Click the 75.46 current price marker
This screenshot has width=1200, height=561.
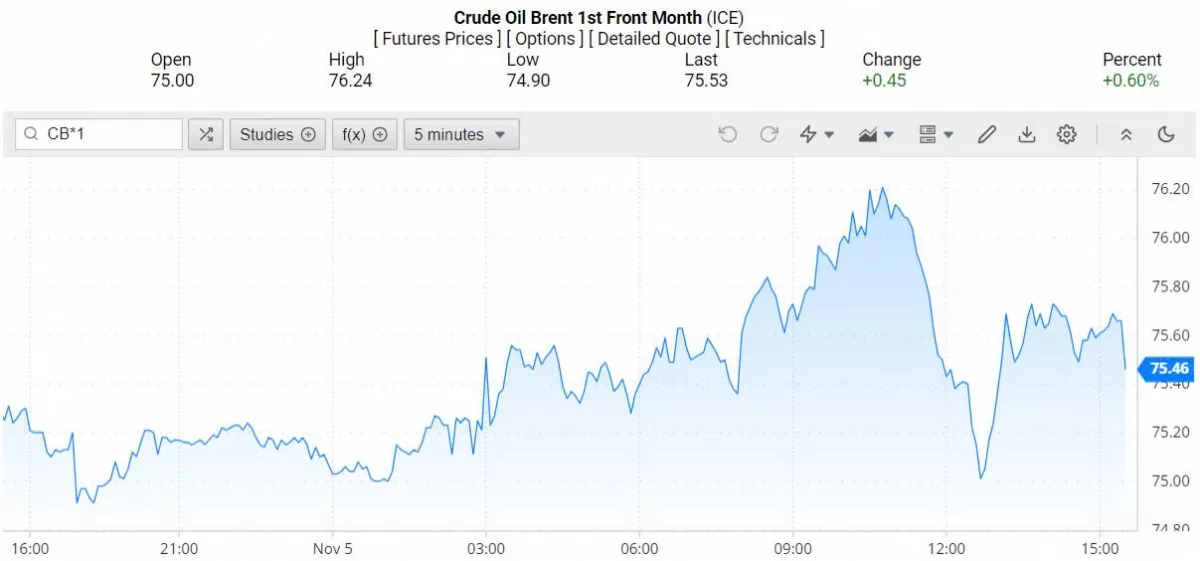[x=1168, y=369]
